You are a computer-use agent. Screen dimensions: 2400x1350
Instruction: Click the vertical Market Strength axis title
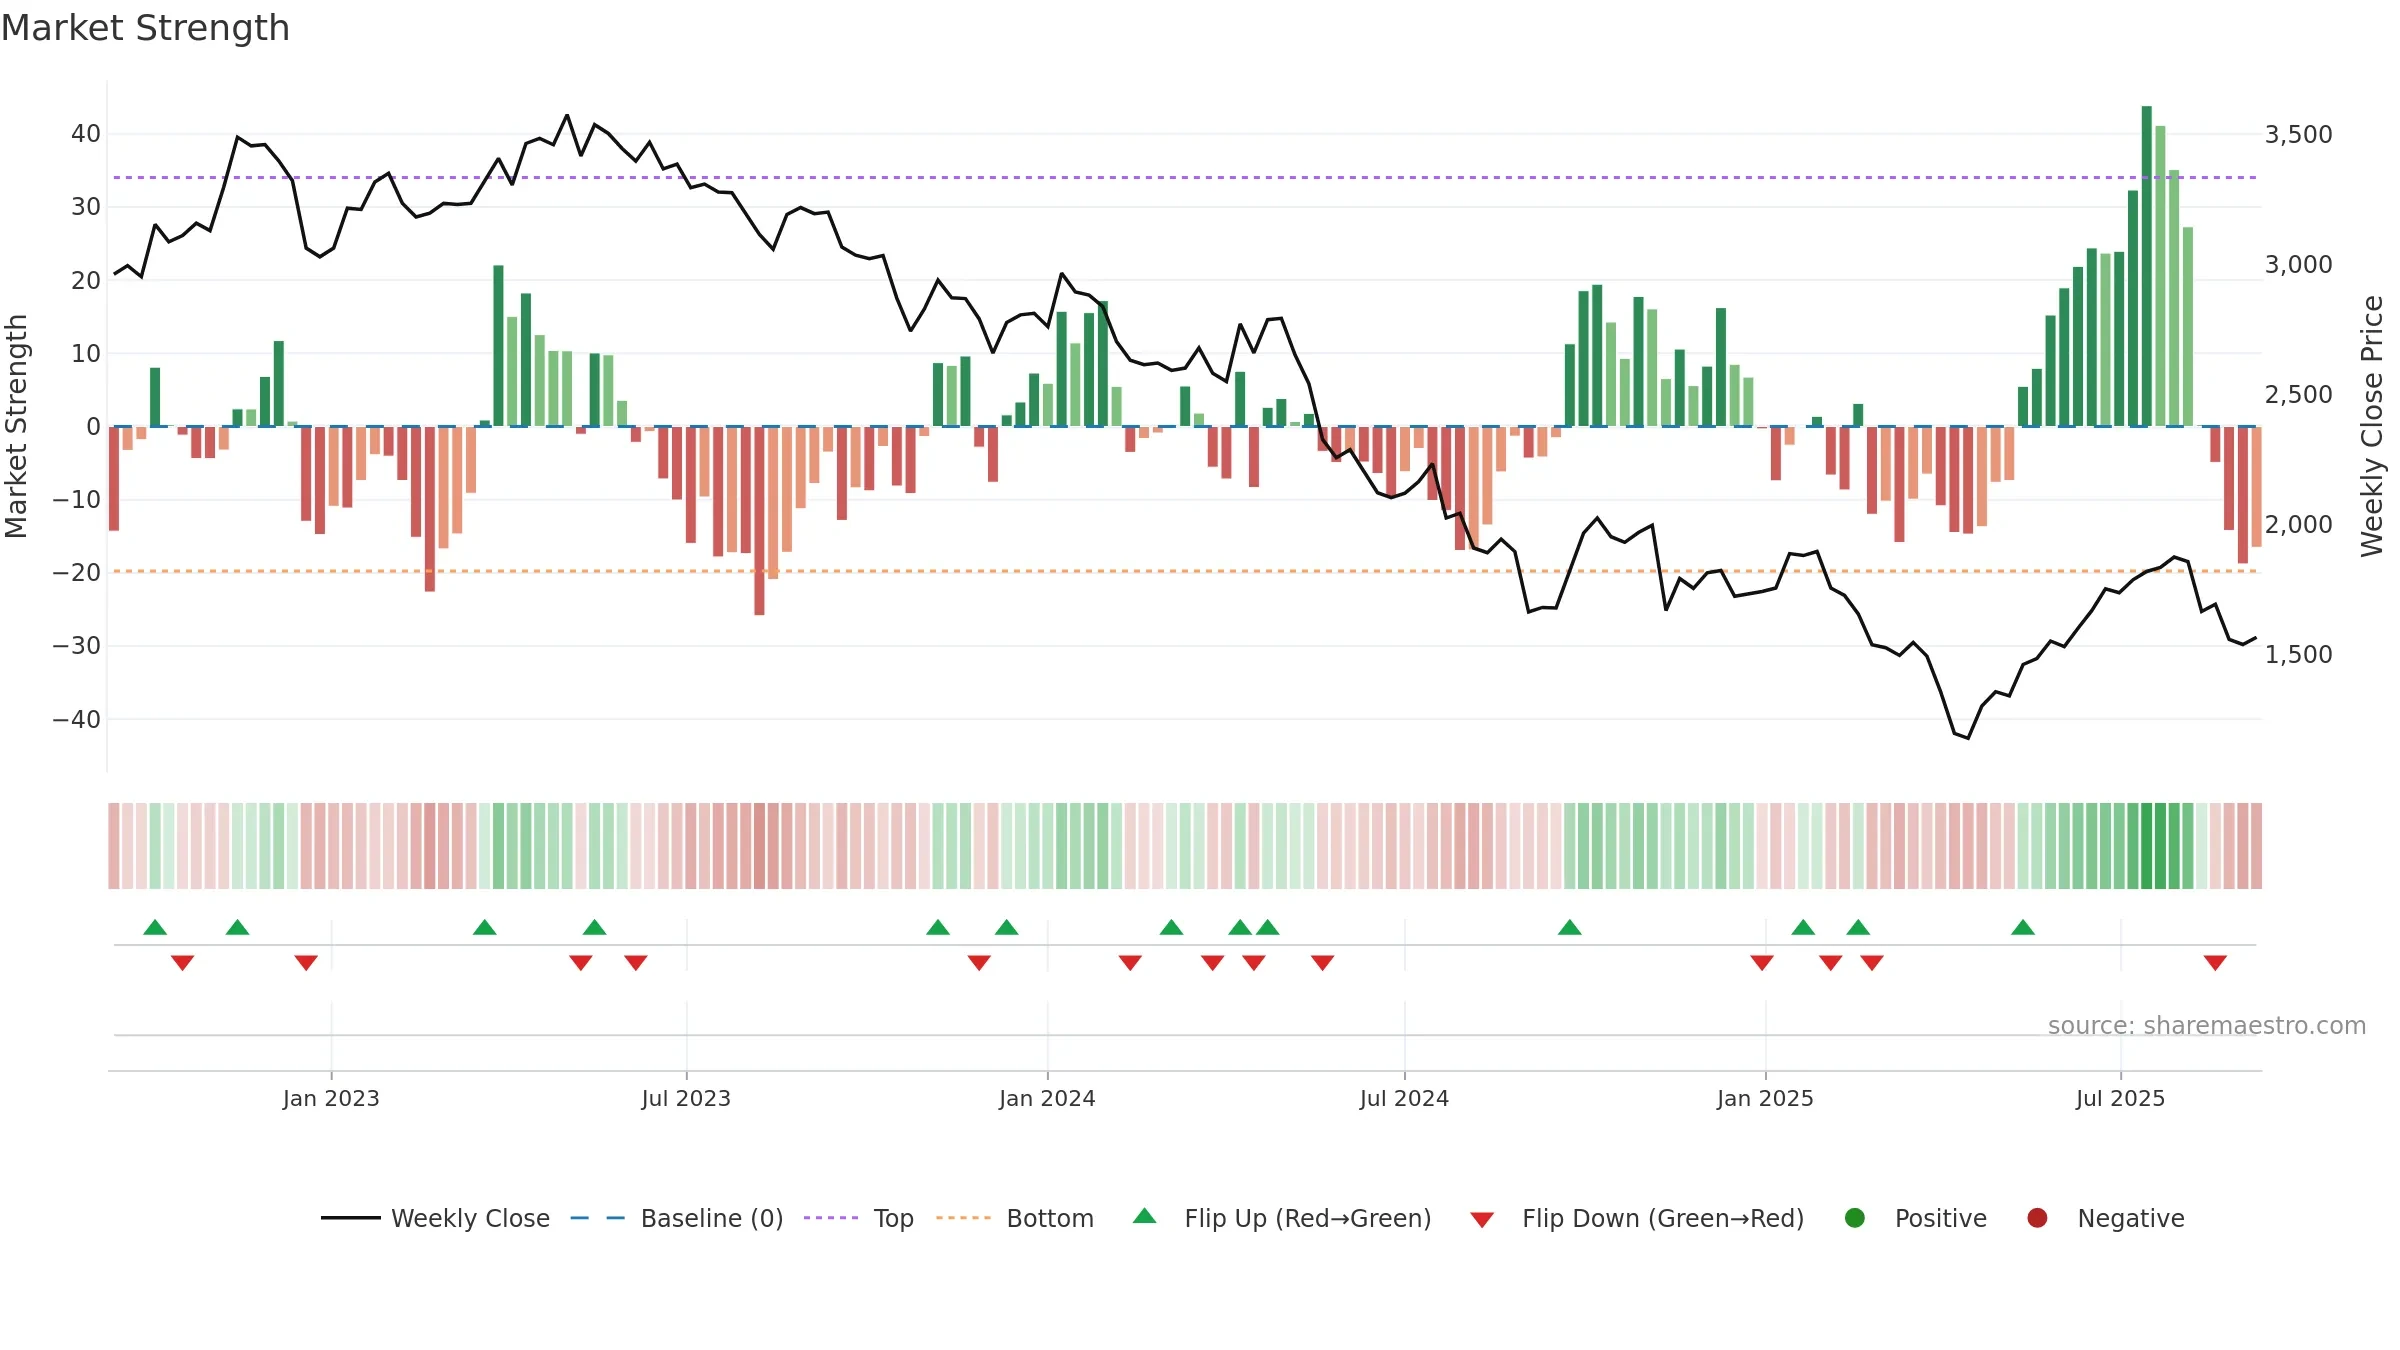coord(16,426)
